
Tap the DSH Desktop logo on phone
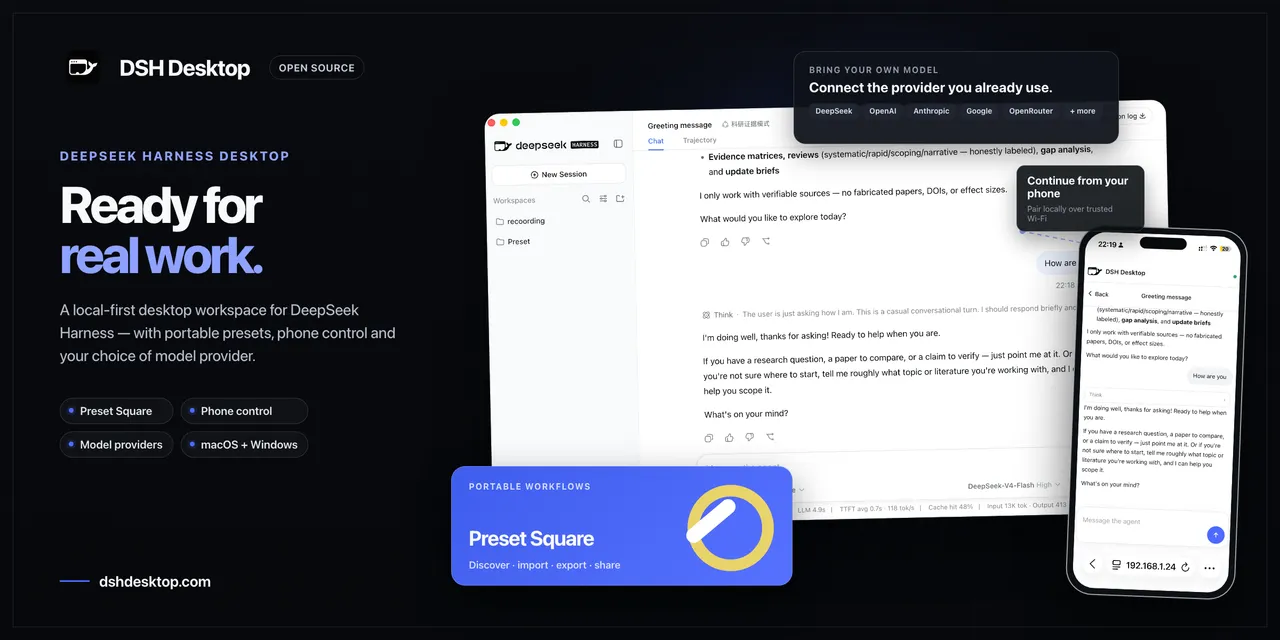point(1094,271)
